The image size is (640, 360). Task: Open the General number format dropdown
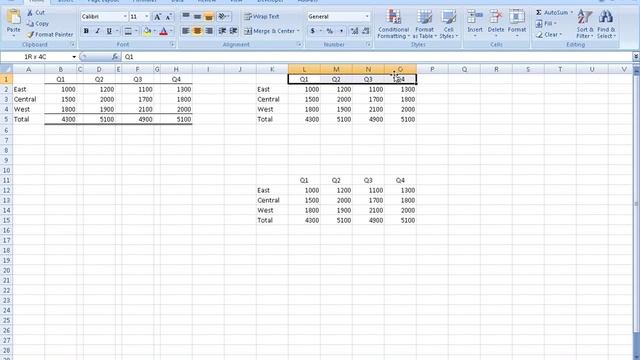pos(367,17)
